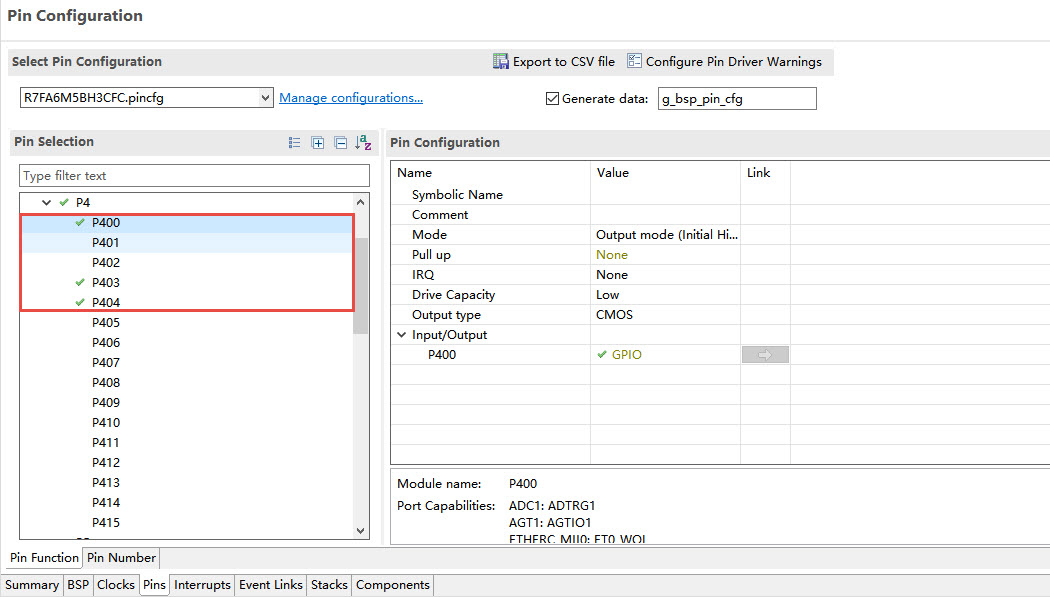Select pin P407 in the tree
This screenshot has height=597, width=1050.
106,363
